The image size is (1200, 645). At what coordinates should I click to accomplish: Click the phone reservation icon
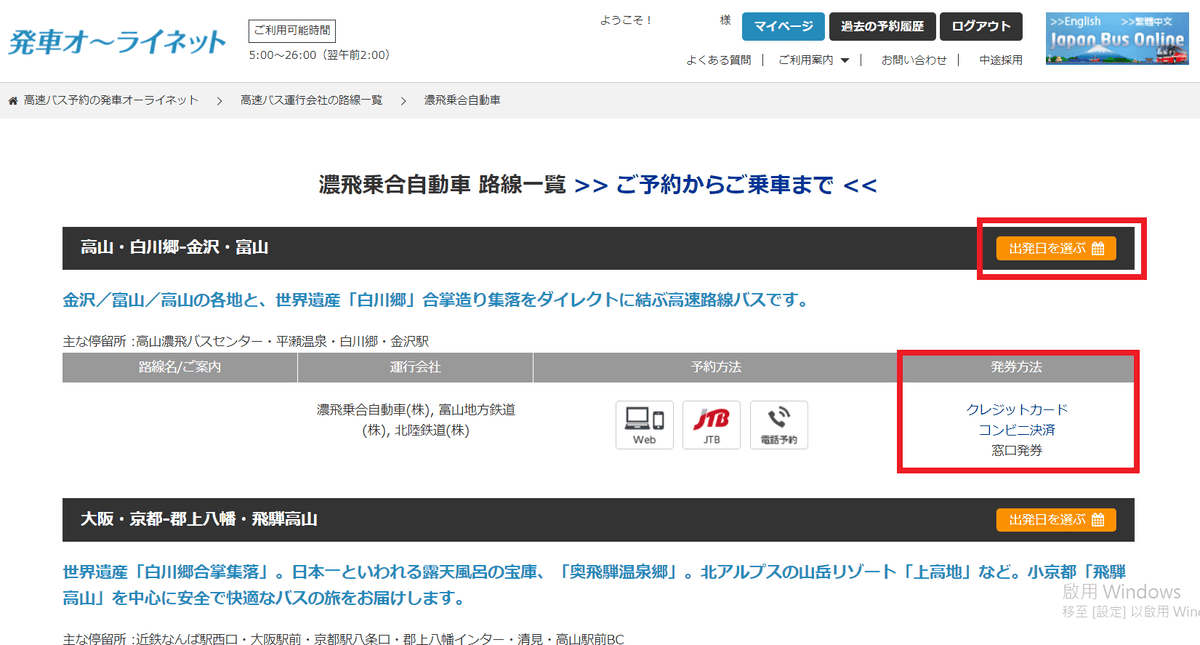tap(778, 425)
